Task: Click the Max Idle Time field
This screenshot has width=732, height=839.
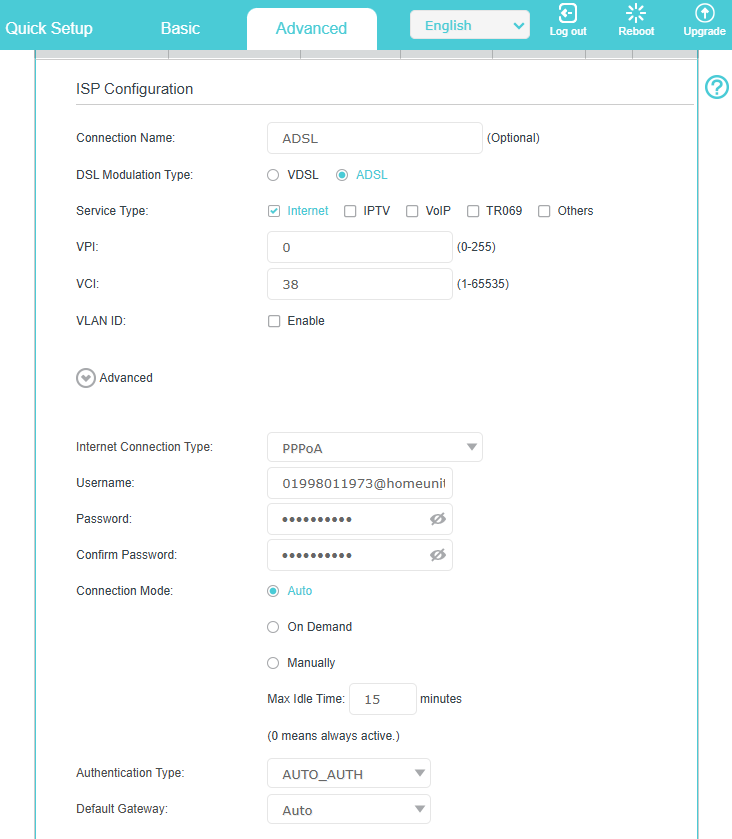Action: point(382,699)
